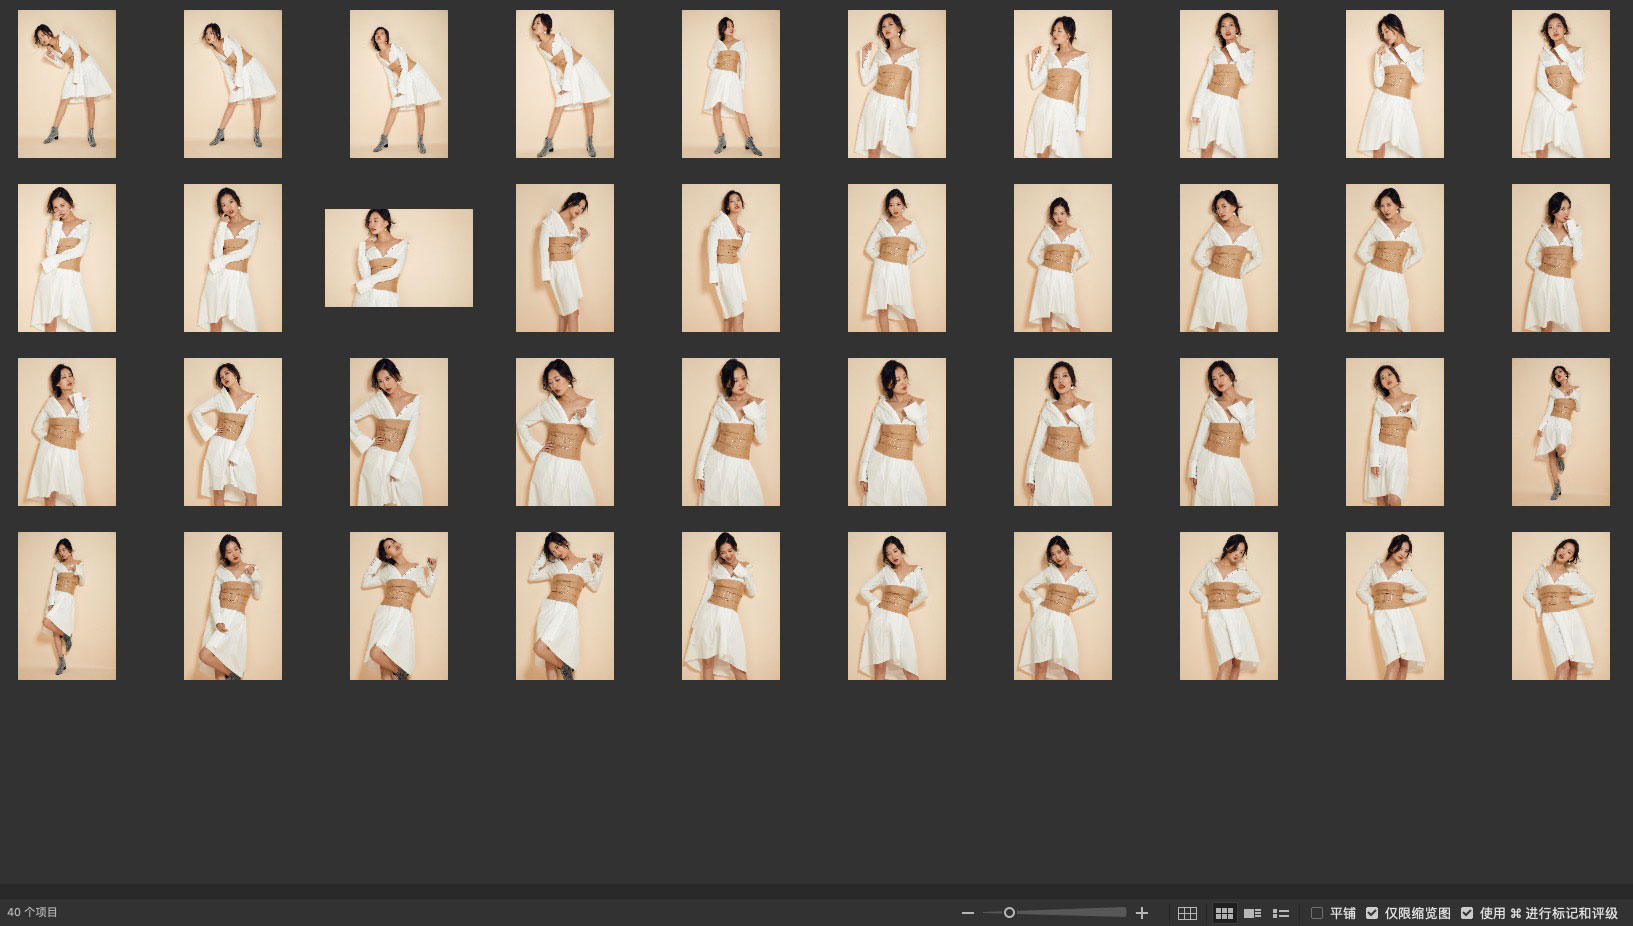Switch to details view with thumbnails

pos(1252,913)
